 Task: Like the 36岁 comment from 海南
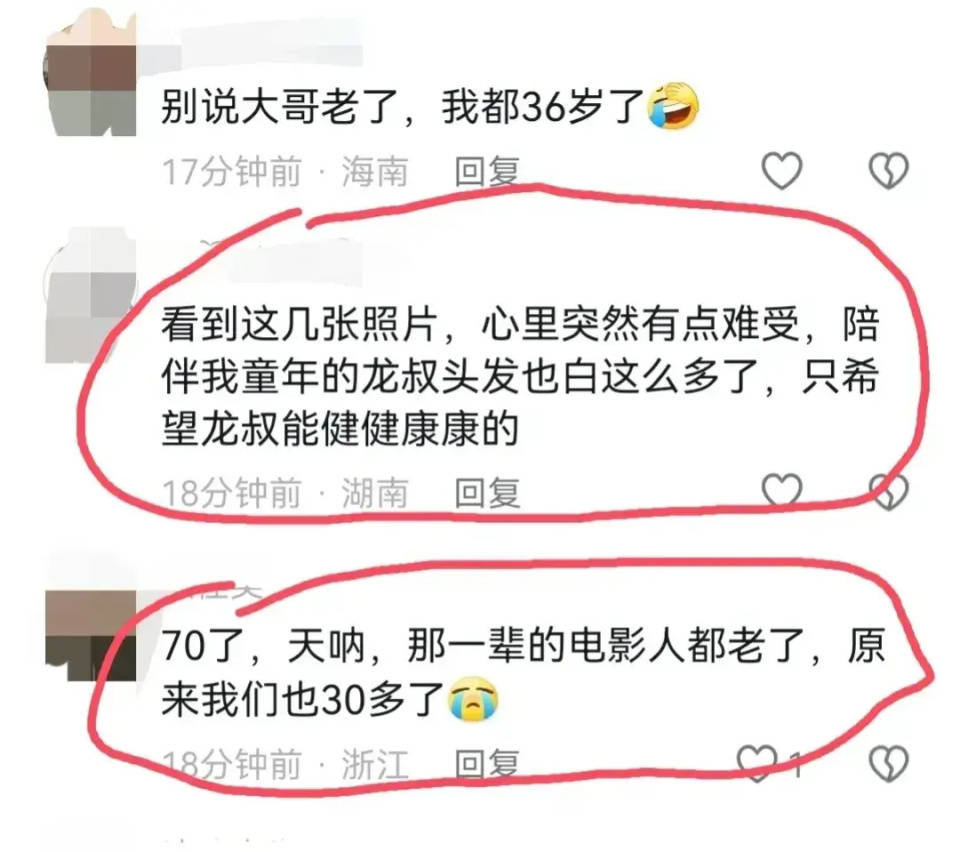click(x=782, y=170)
